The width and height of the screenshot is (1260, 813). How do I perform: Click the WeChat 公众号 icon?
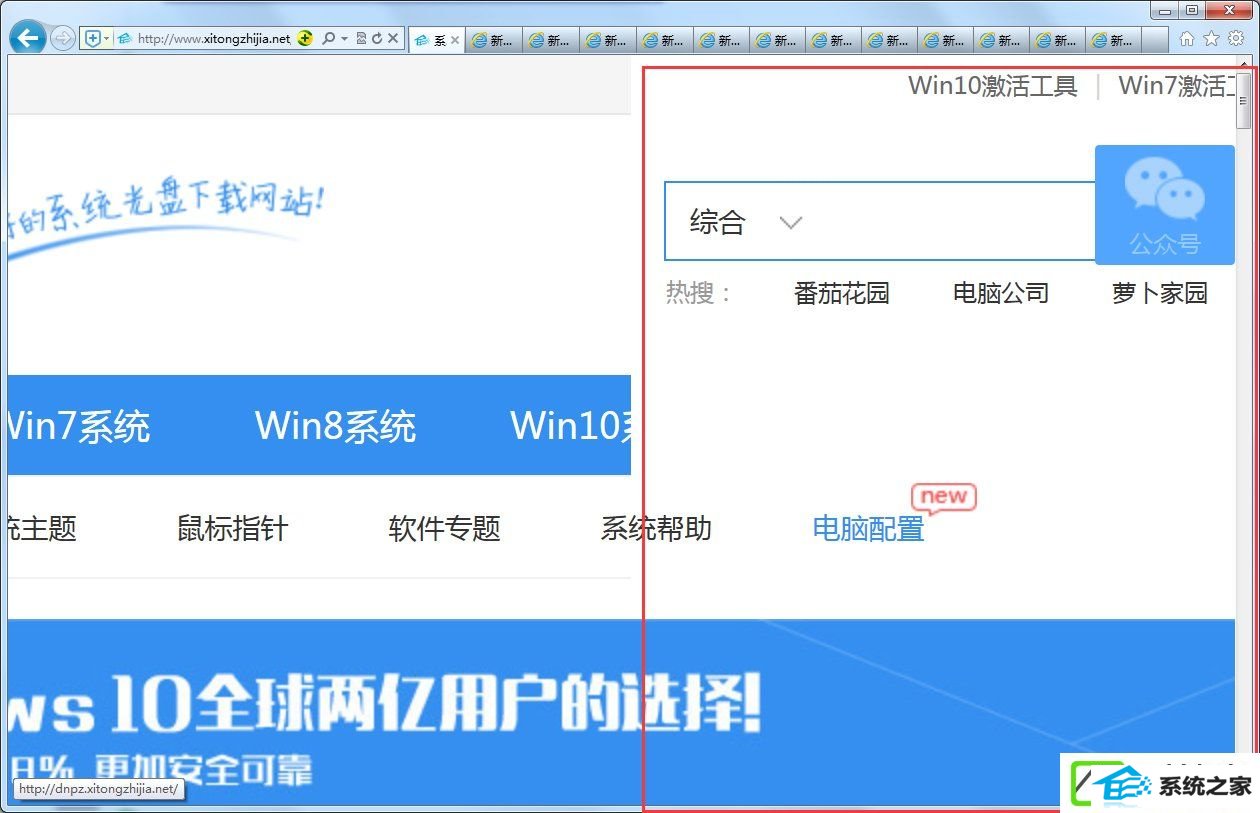[x=1165, y=205]
